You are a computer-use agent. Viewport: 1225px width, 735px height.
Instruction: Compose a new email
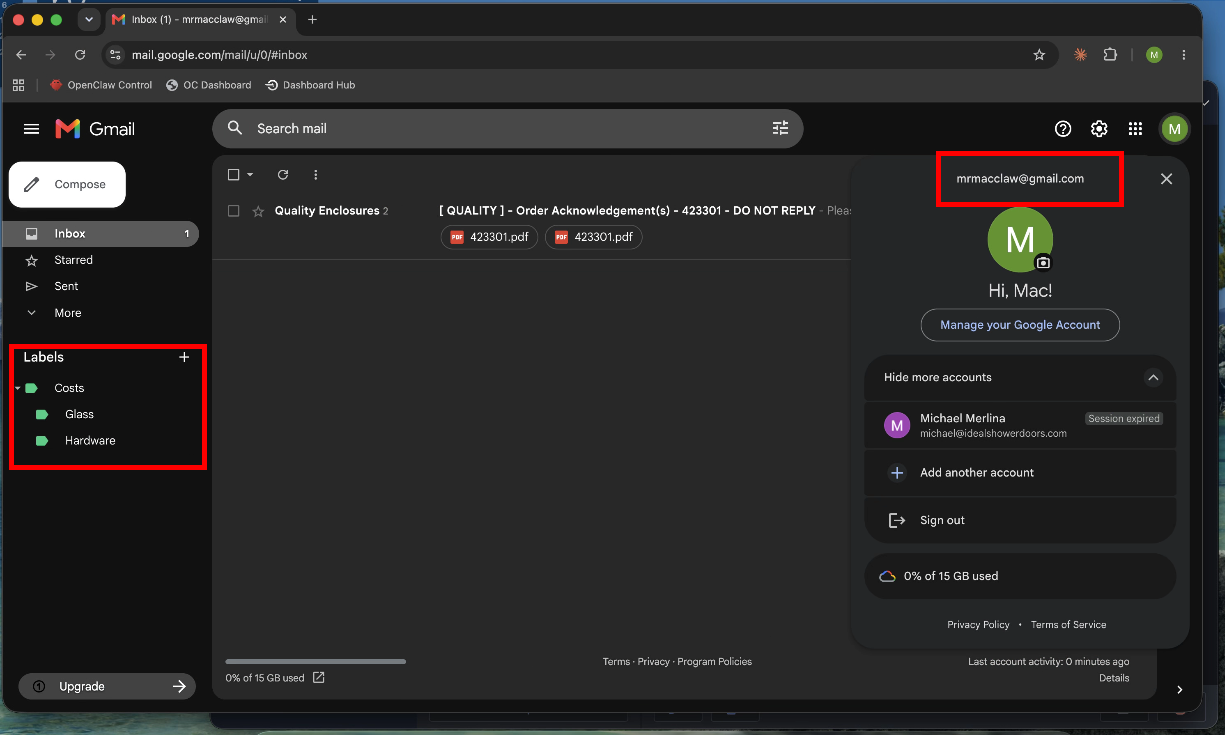[67, 184]
